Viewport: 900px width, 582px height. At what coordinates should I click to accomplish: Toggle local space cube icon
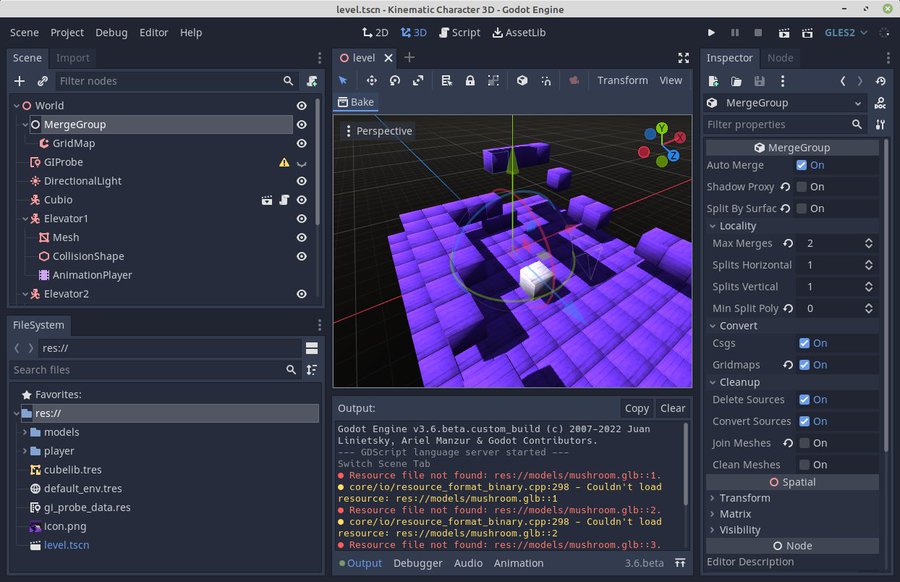pyautogui.click(x=522, y=80)
